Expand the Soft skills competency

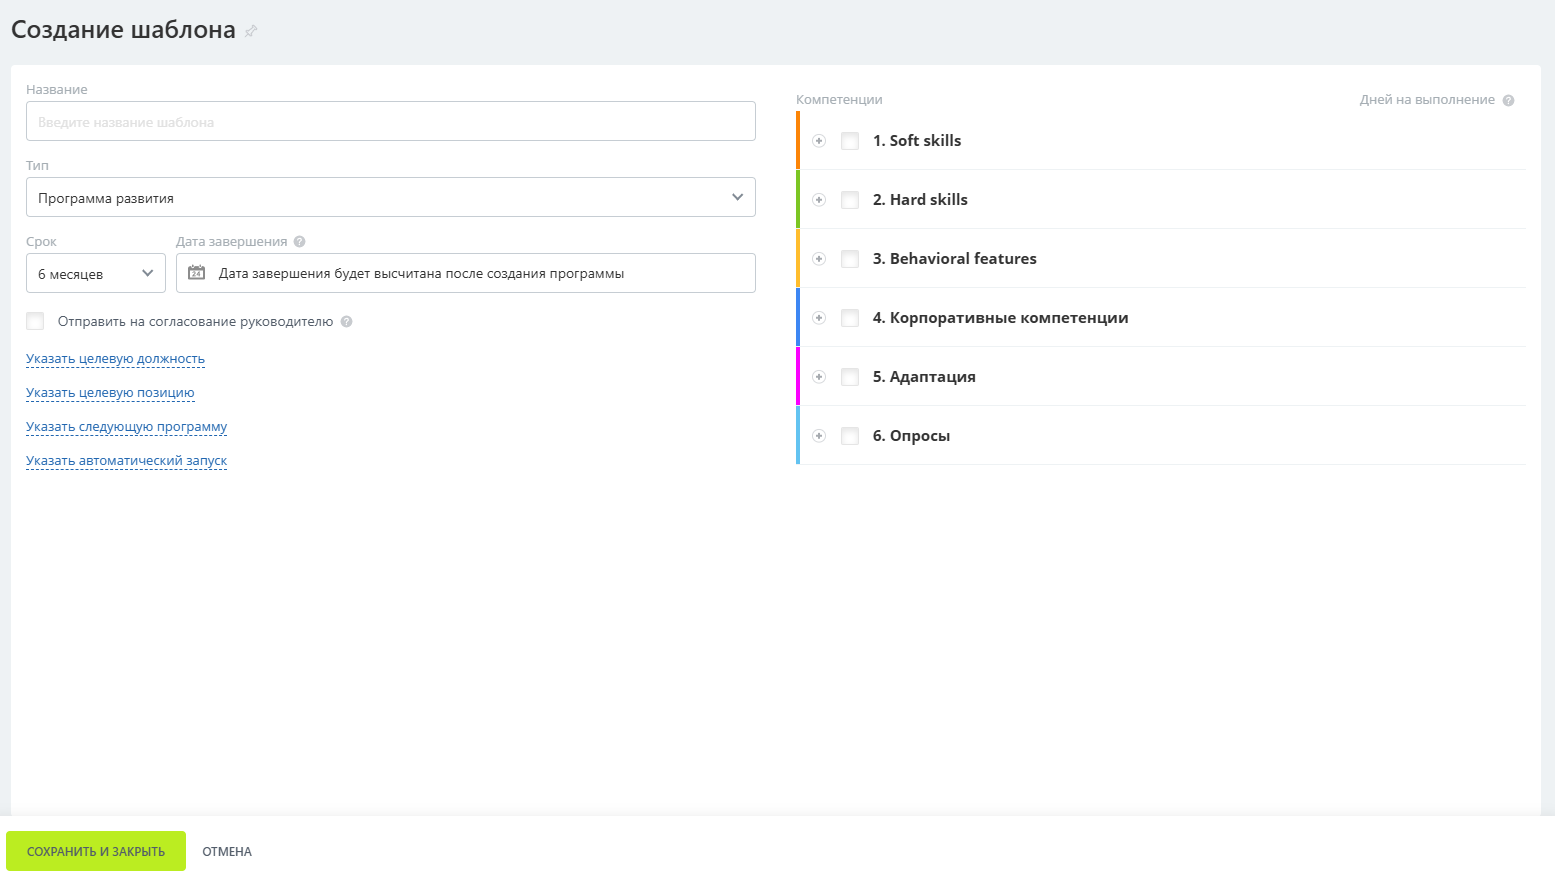pos(819,141)
